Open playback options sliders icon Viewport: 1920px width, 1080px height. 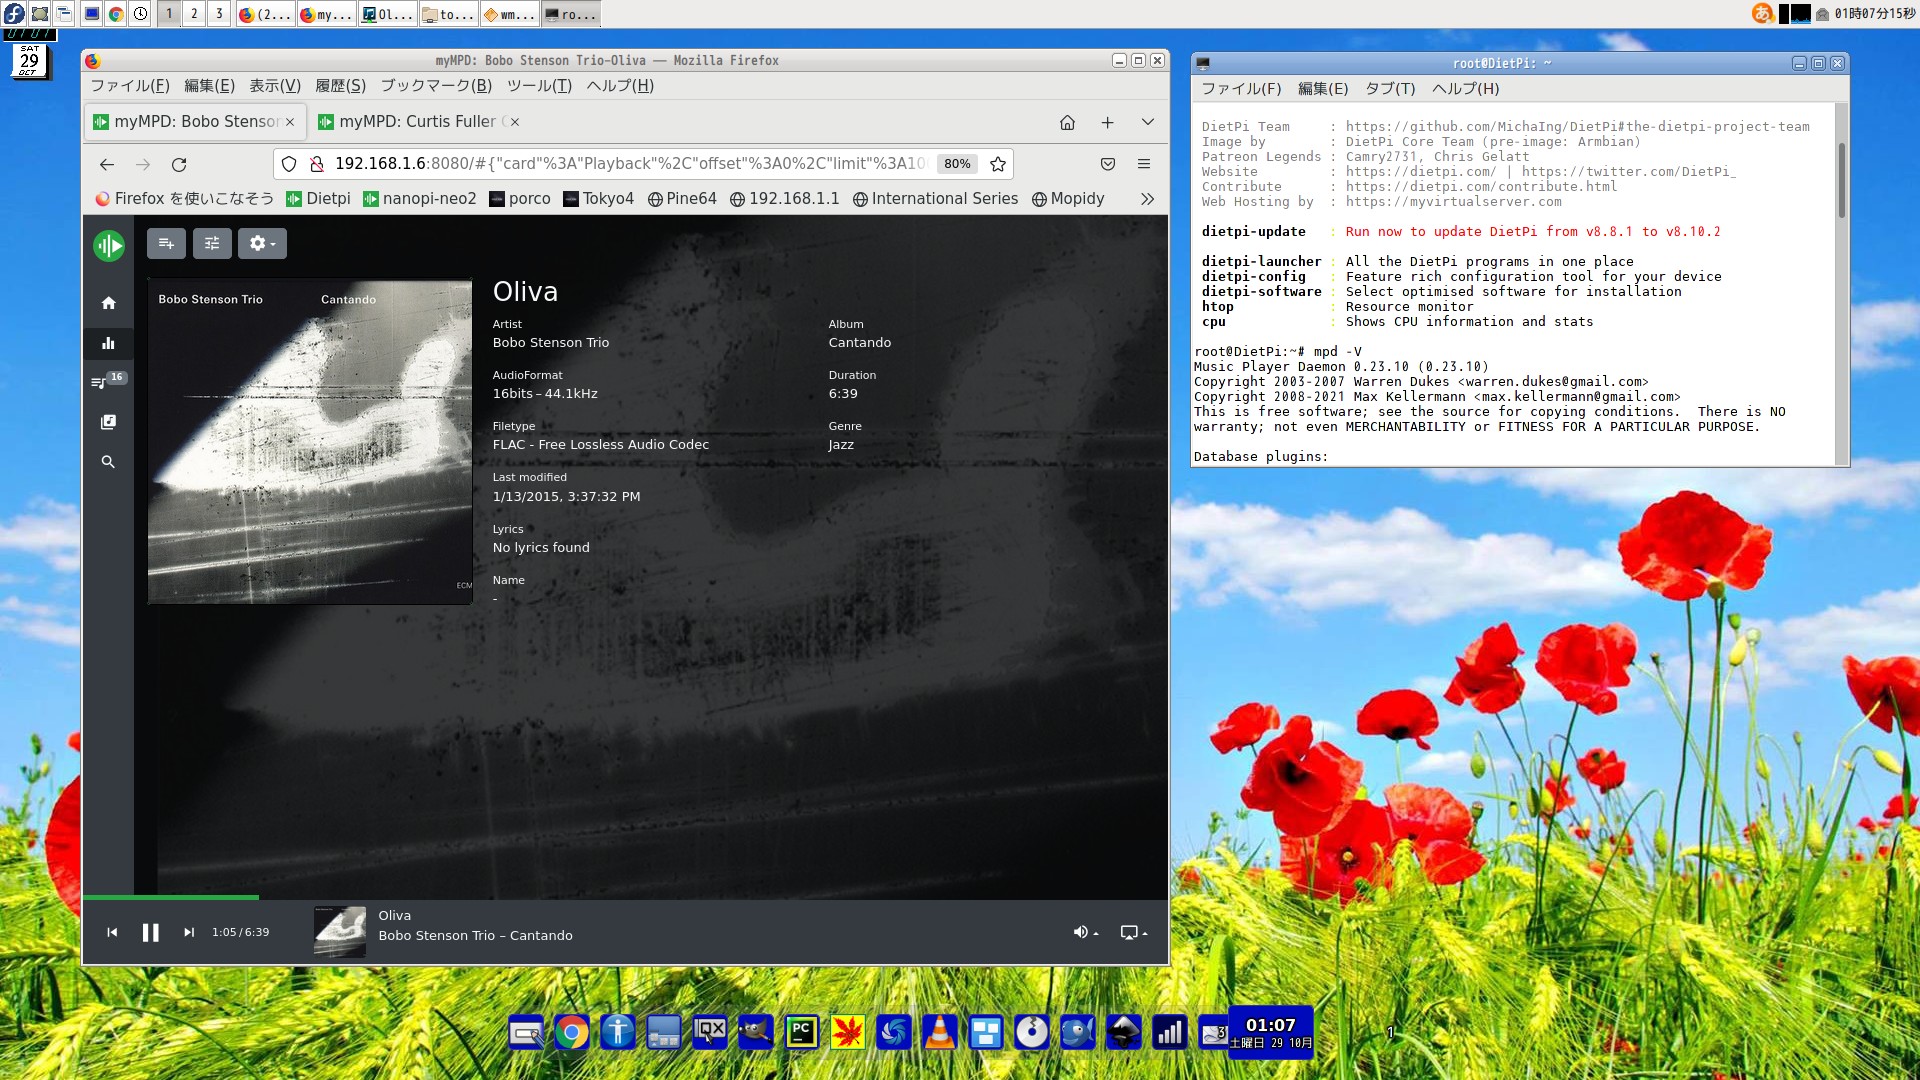click(212, 243)
